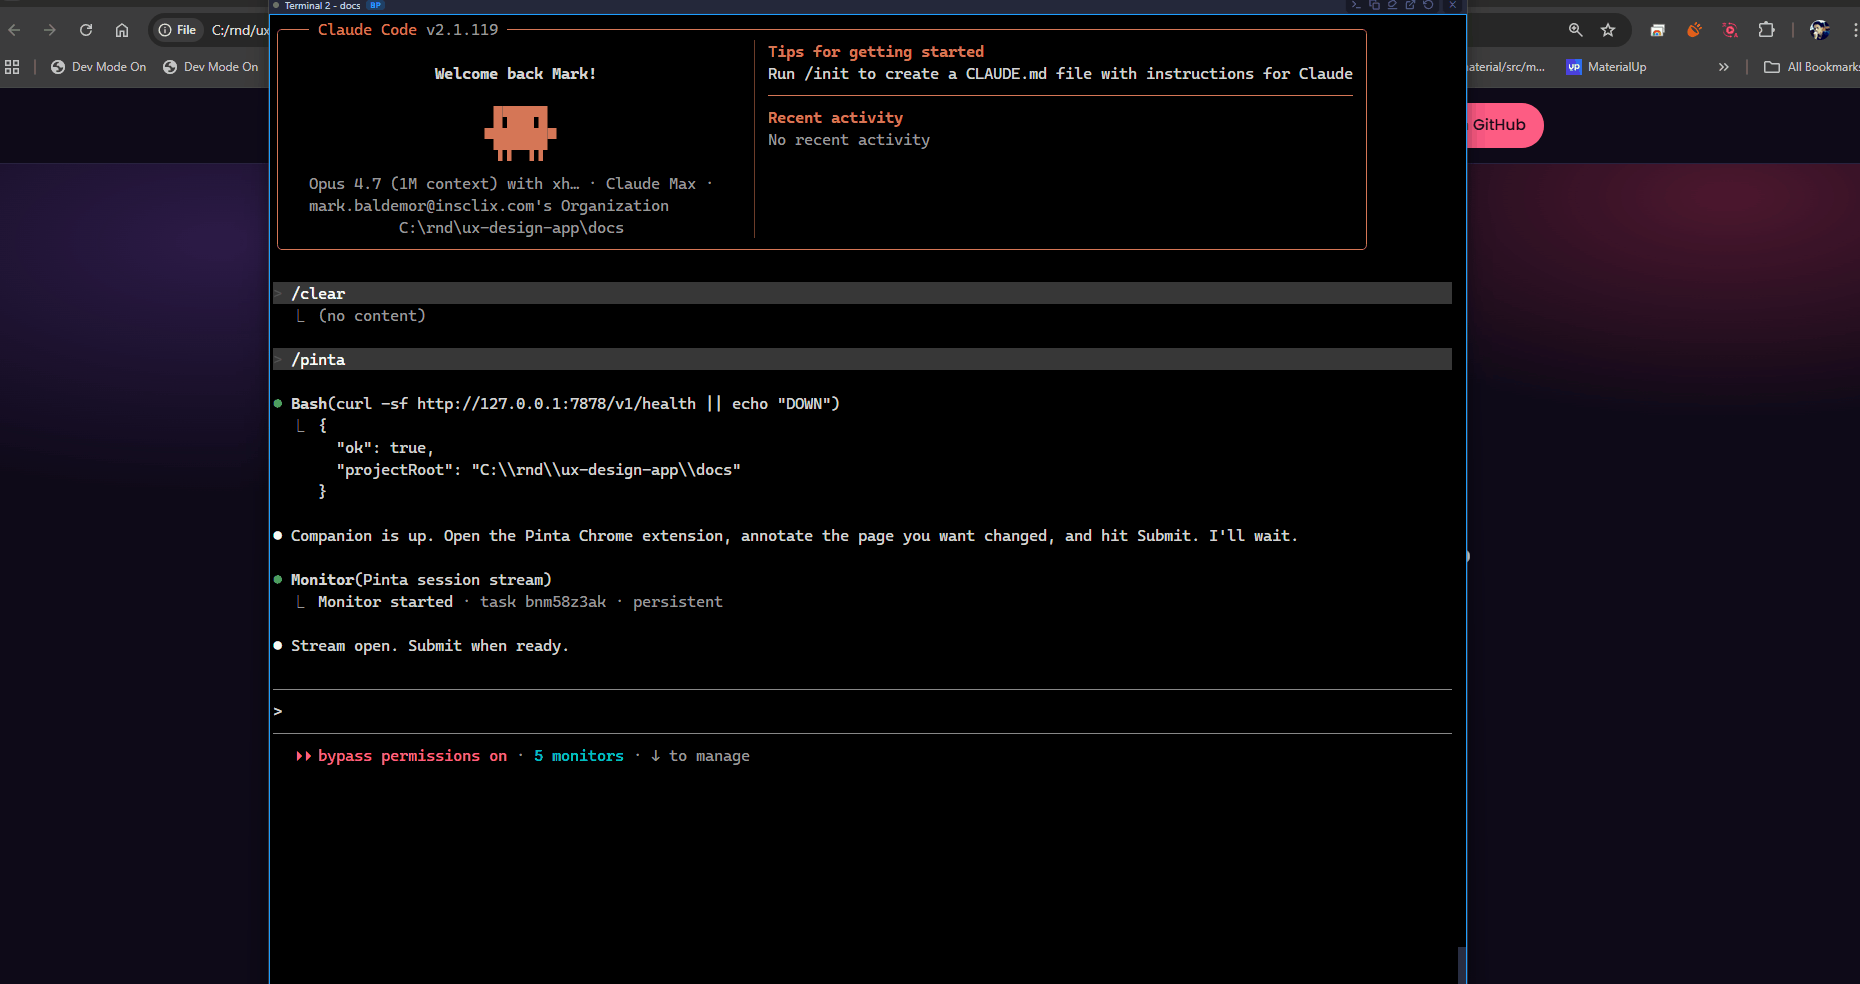This screenshot has width=1860, height=984.
Task: Open the Chrome Extensions puzzle menu
Action: click(x=1767, y=30)
